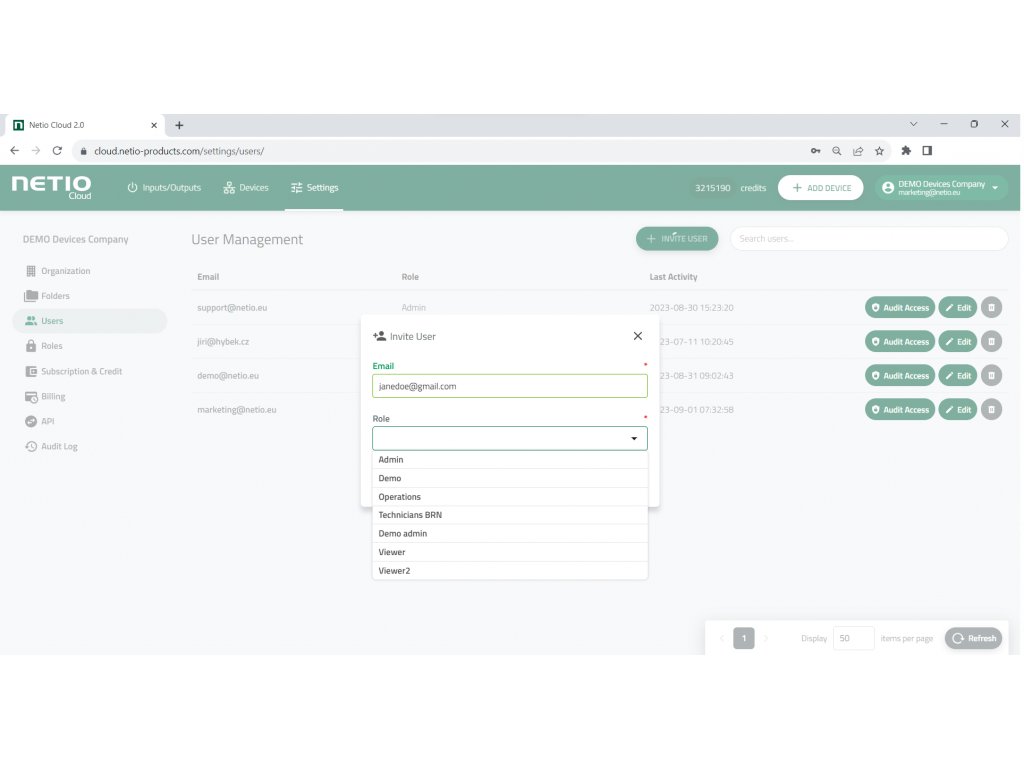Reload the page using browser refresh icon

click(x=57, y=151)
